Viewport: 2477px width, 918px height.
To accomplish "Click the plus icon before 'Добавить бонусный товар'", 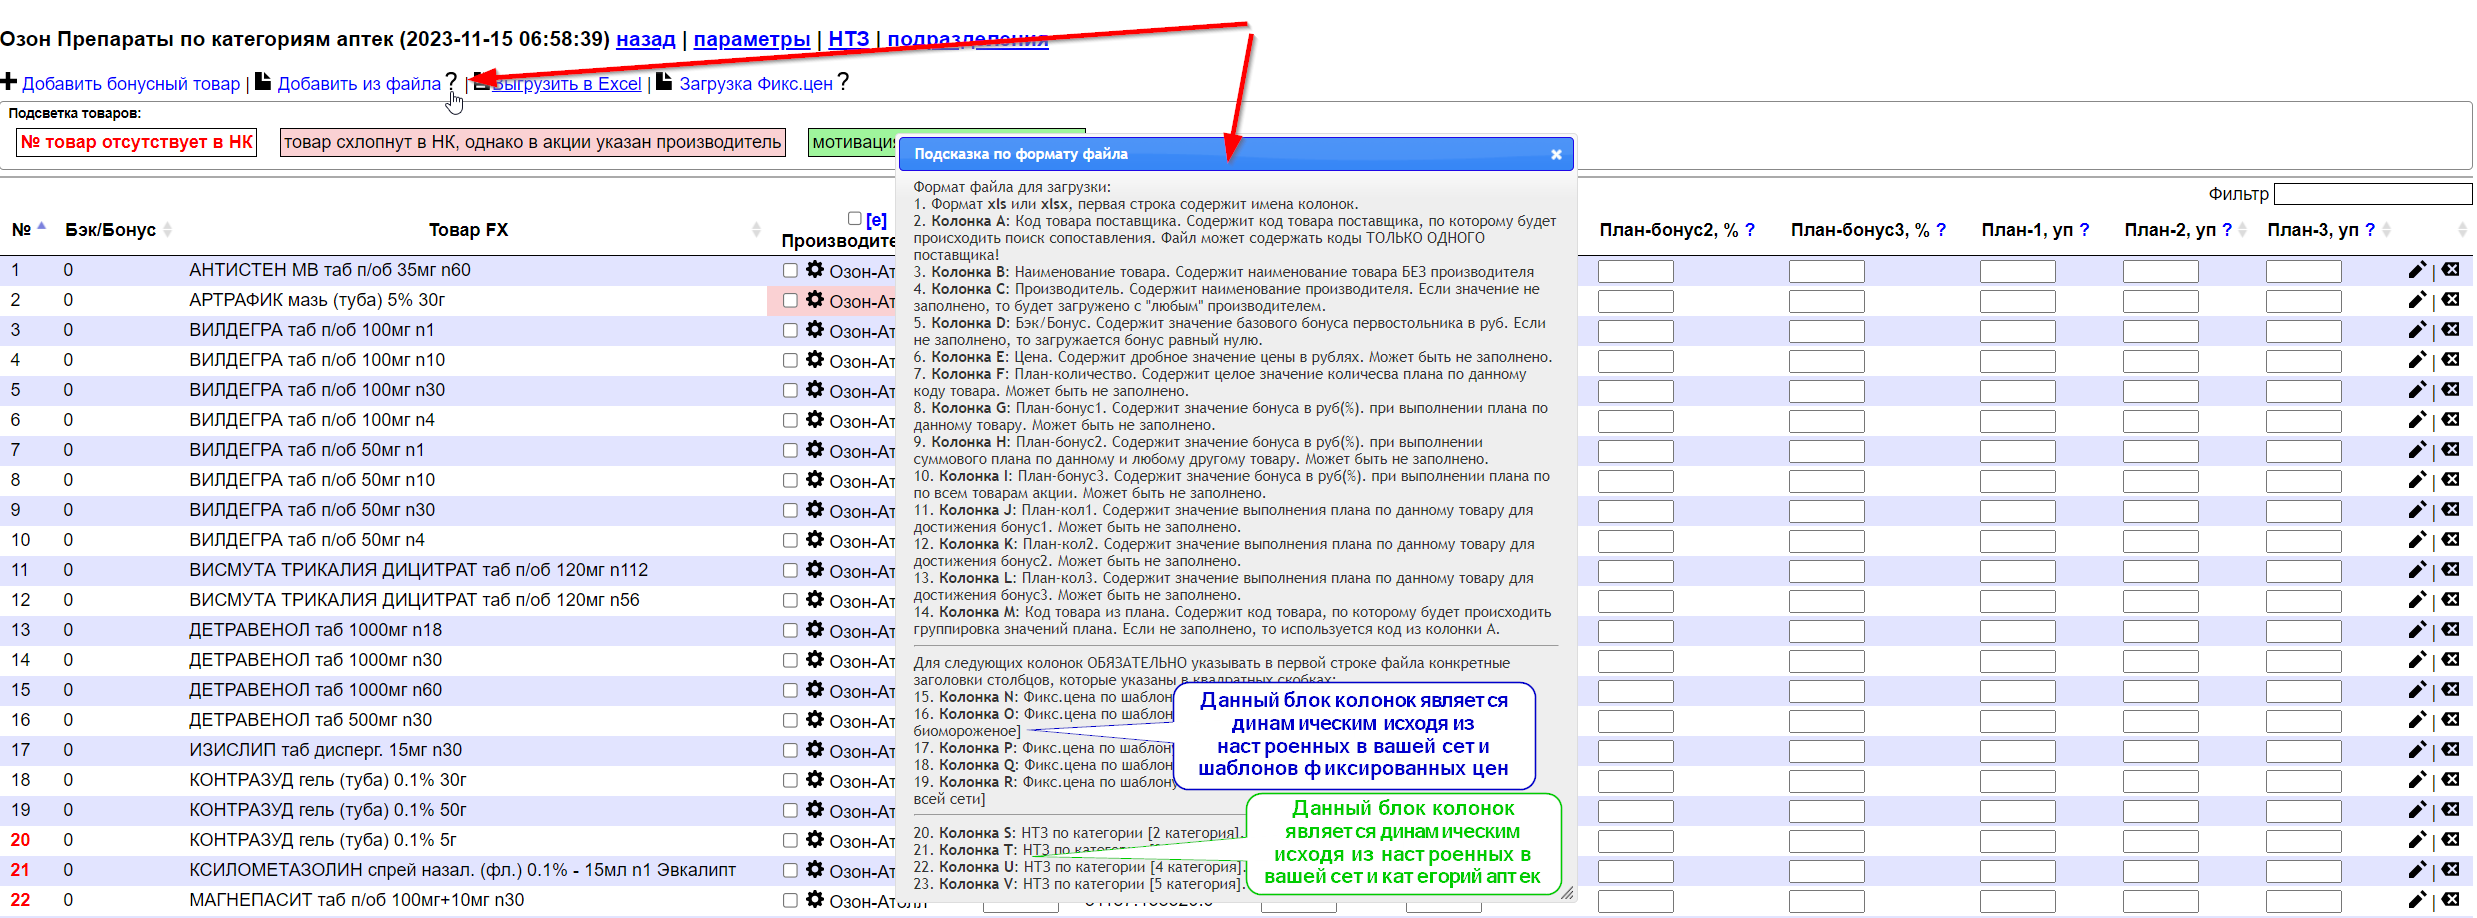I will pos(9,81).
